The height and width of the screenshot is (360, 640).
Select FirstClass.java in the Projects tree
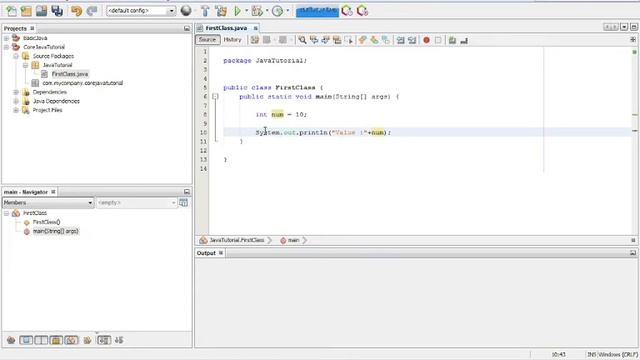click(x=70, y=74)
